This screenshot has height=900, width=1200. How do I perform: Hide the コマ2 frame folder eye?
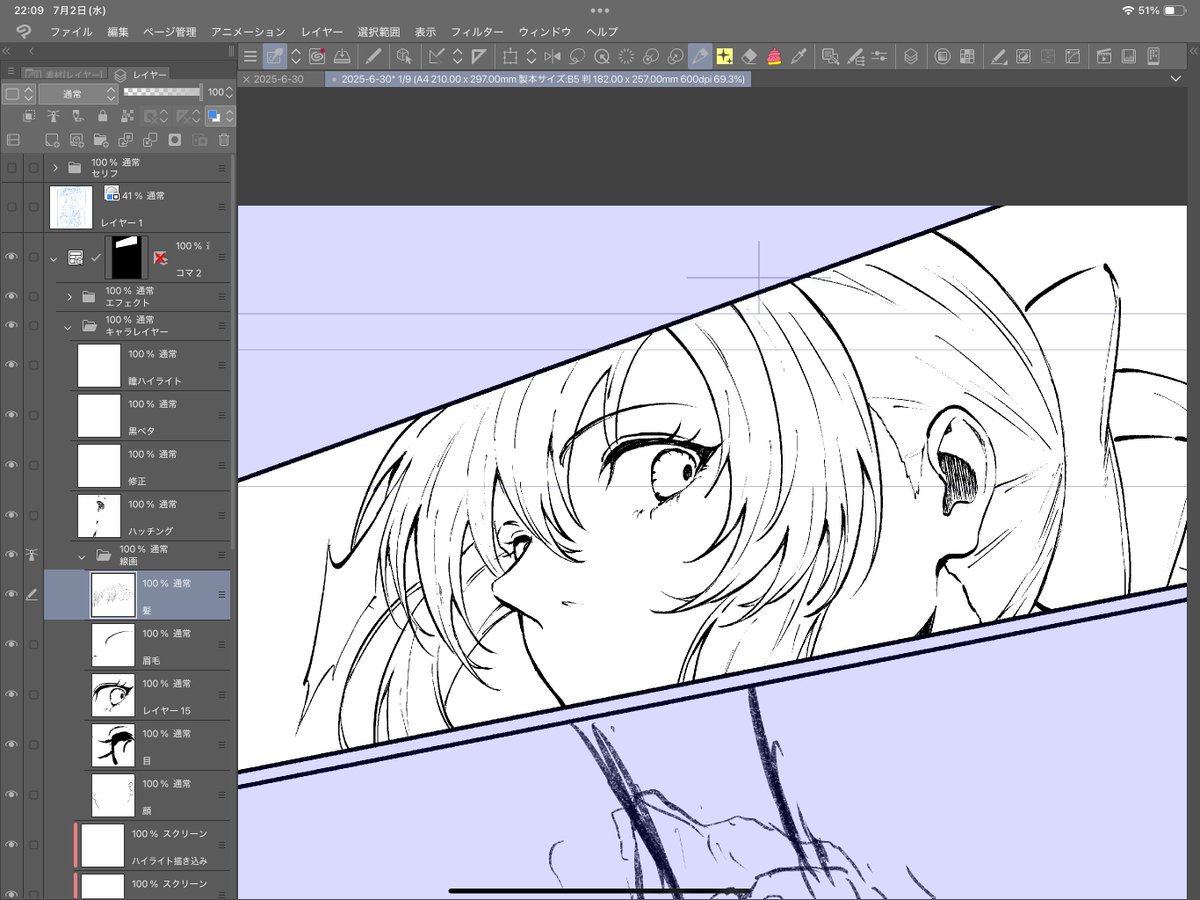tap(12, 257)
